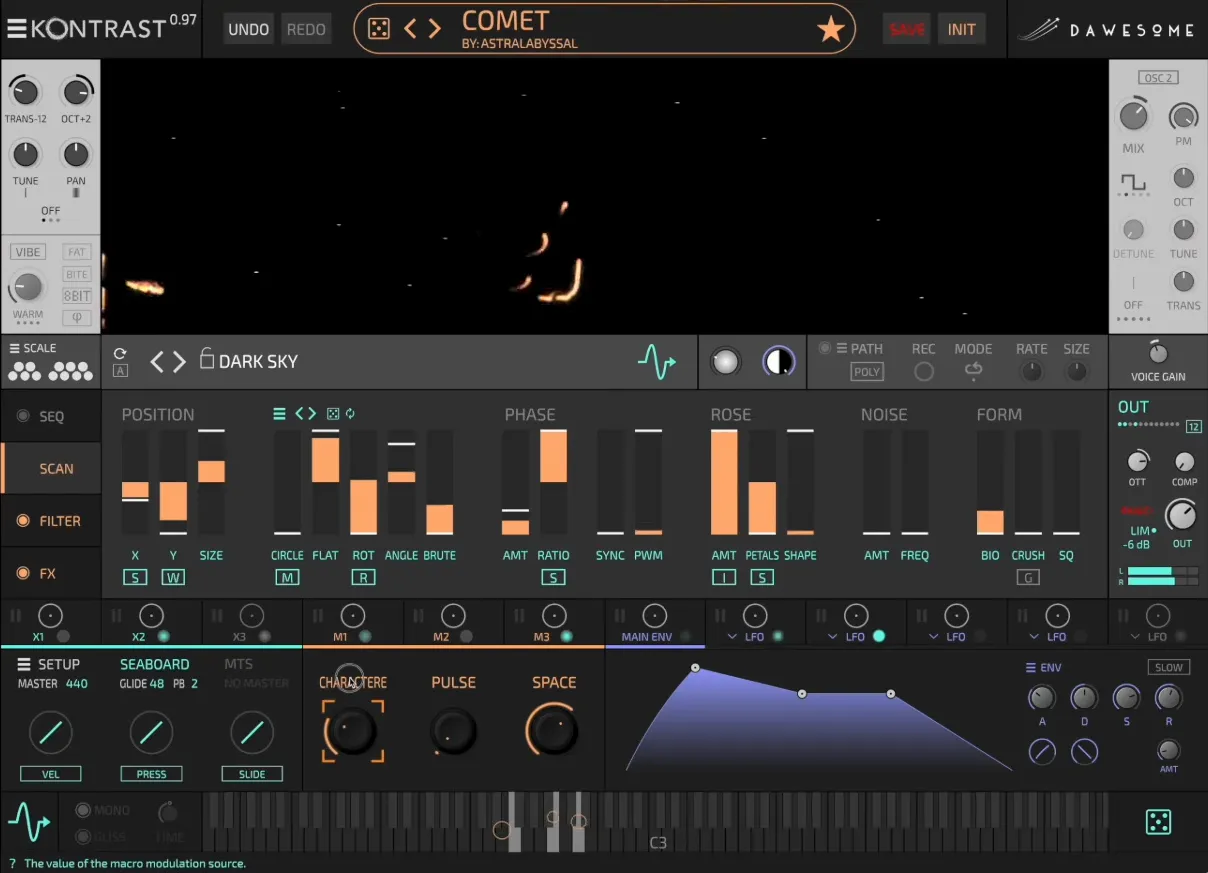Open the SLOW envelope speed selector
Image resolution: width=1208 pixels, height=873 pixels.
(x=1169, y=667)
